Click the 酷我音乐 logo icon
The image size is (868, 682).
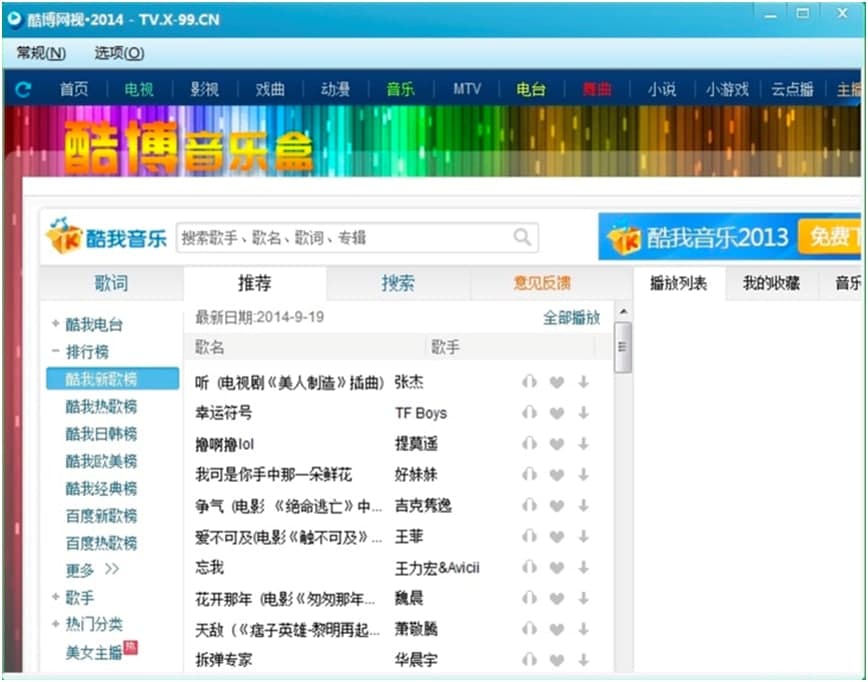[x=63, y=237]
